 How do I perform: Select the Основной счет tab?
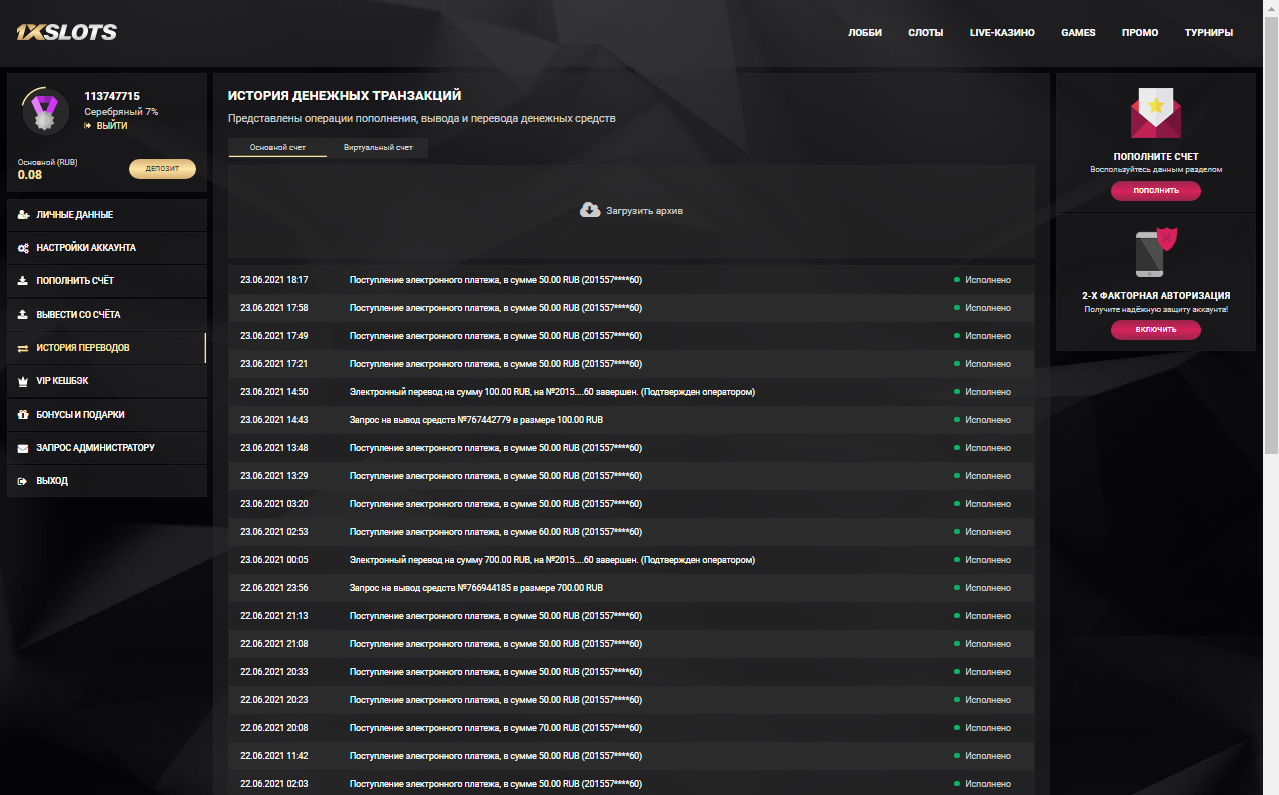pos(278,148)
